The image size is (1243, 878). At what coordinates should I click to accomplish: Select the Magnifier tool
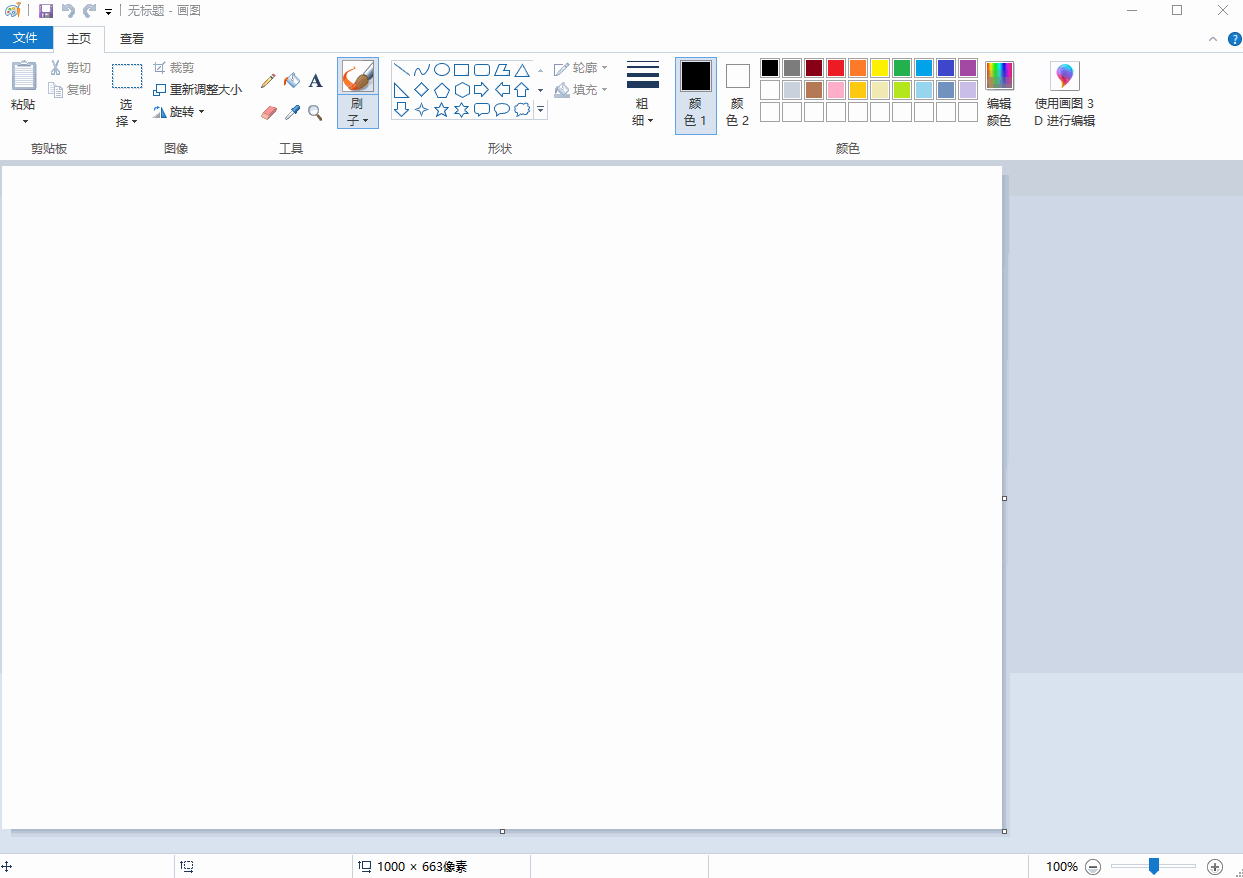click(315, 113)
